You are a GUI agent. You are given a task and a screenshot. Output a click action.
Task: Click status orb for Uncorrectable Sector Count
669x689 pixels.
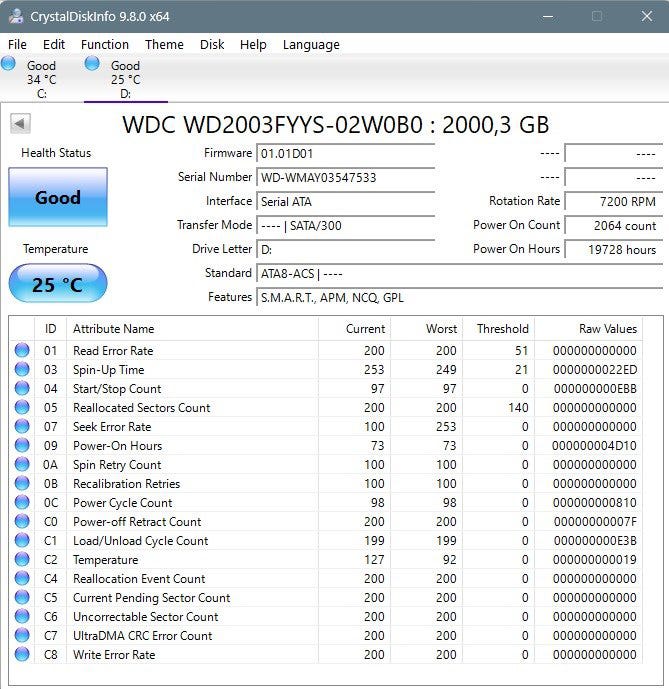[x=22, y=616]
